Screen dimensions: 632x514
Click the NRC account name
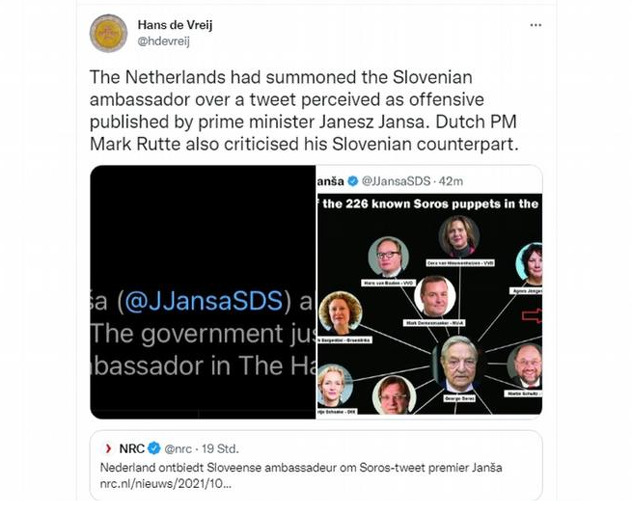pyautogui.click(x=132, y=448)
